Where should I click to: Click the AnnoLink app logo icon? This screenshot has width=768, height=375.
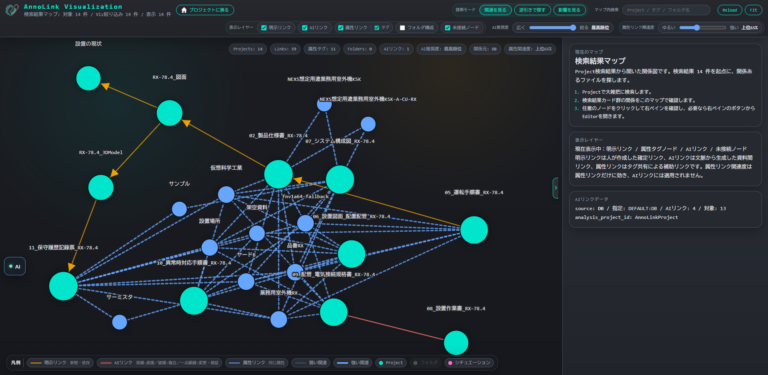point(12,10)
